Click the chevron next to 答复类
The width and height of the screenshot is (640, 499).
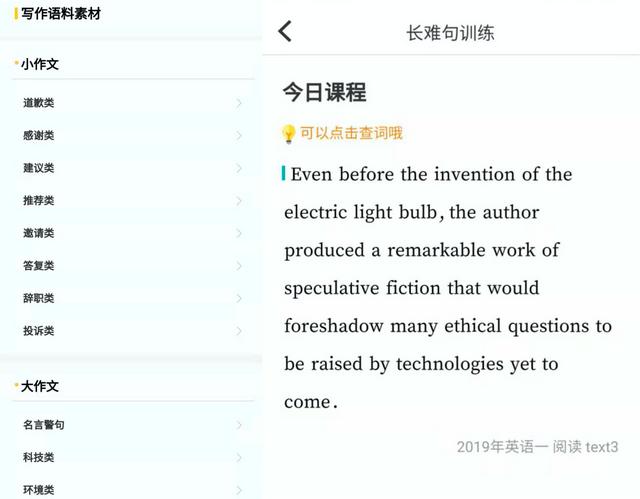coord(239,266)
